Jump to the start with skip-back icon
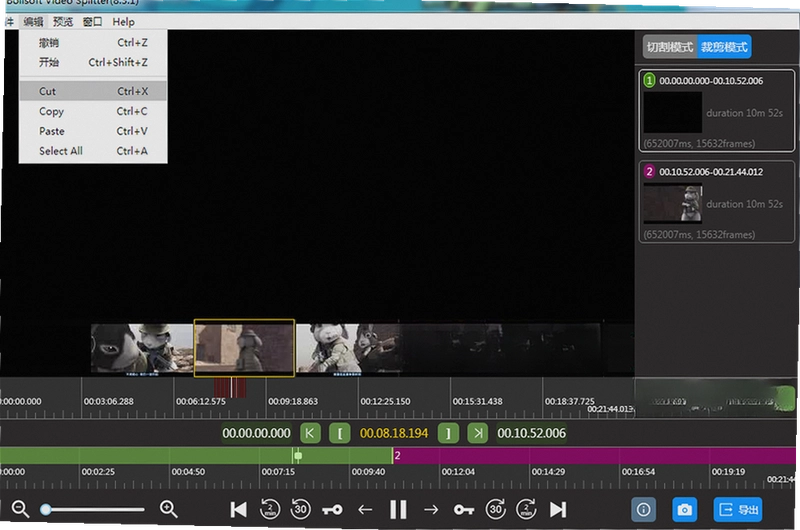This screenshot has height=530, width=800. [x=238, y=509]
